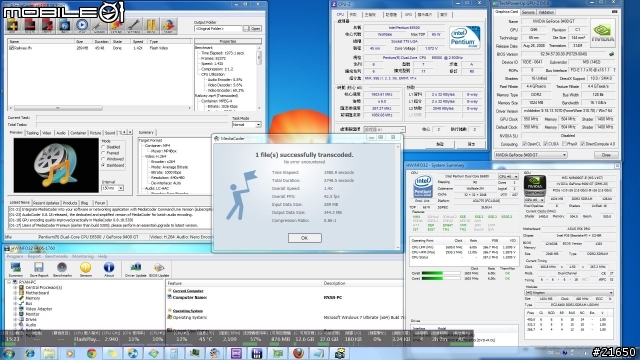
Task: Open Firefox from the taskbar
Action: [x=298, y=353]
